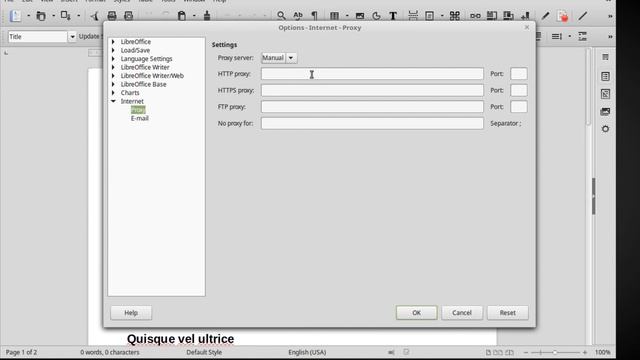The image size is (640, 360).
Task: Click the Save document icon in Writer toolbar
Action: [65, 16]
